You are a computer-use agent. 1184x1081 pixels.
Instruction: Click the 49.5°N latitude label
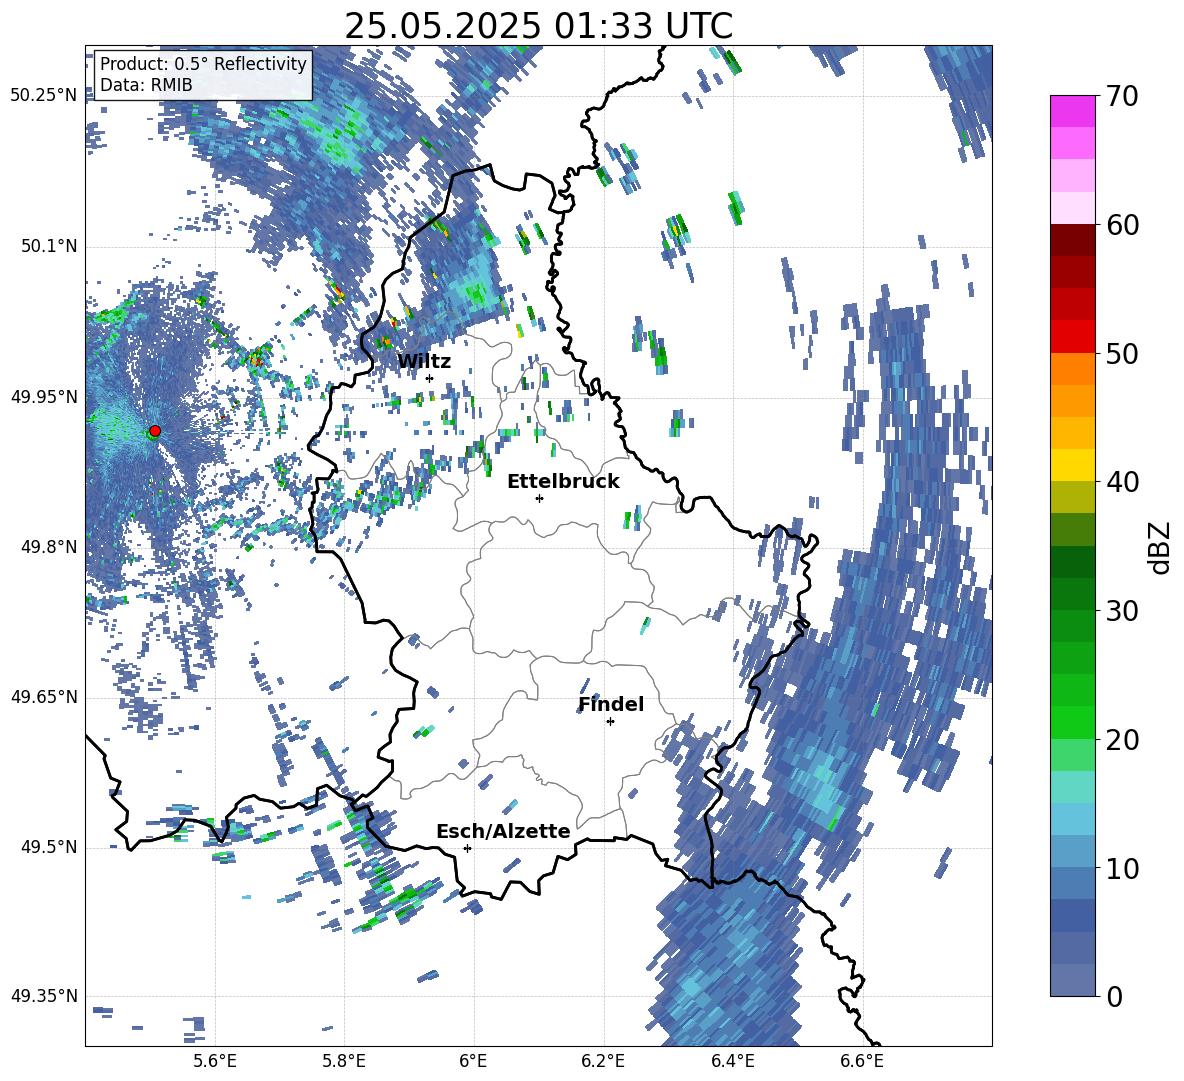pyautogui.click(x=49, y=847)
